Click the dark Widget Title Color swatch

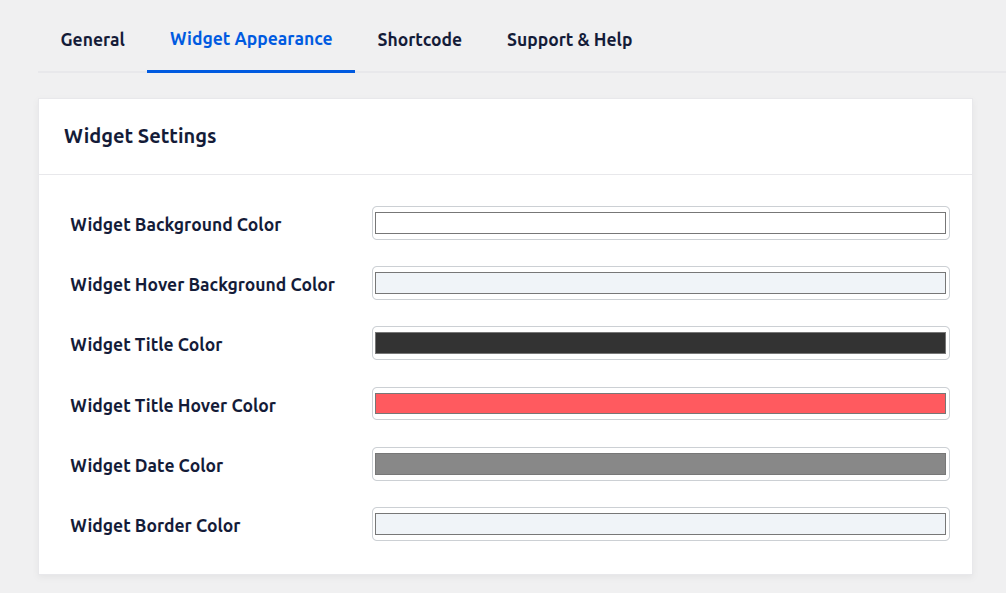point(660,343)
